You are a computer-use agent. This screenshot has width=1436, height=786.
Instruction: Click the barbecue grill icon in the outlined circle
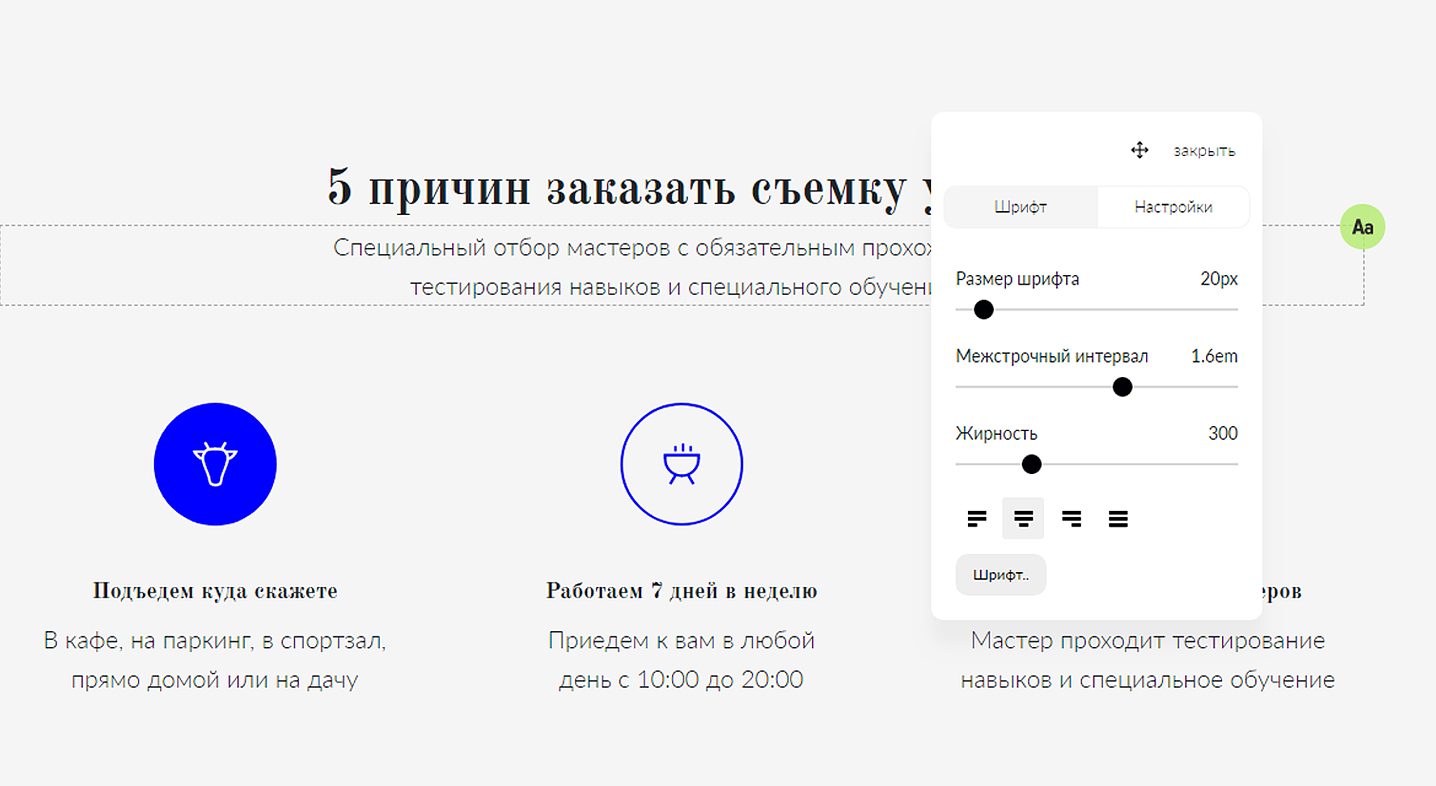(x=682, y=464)
